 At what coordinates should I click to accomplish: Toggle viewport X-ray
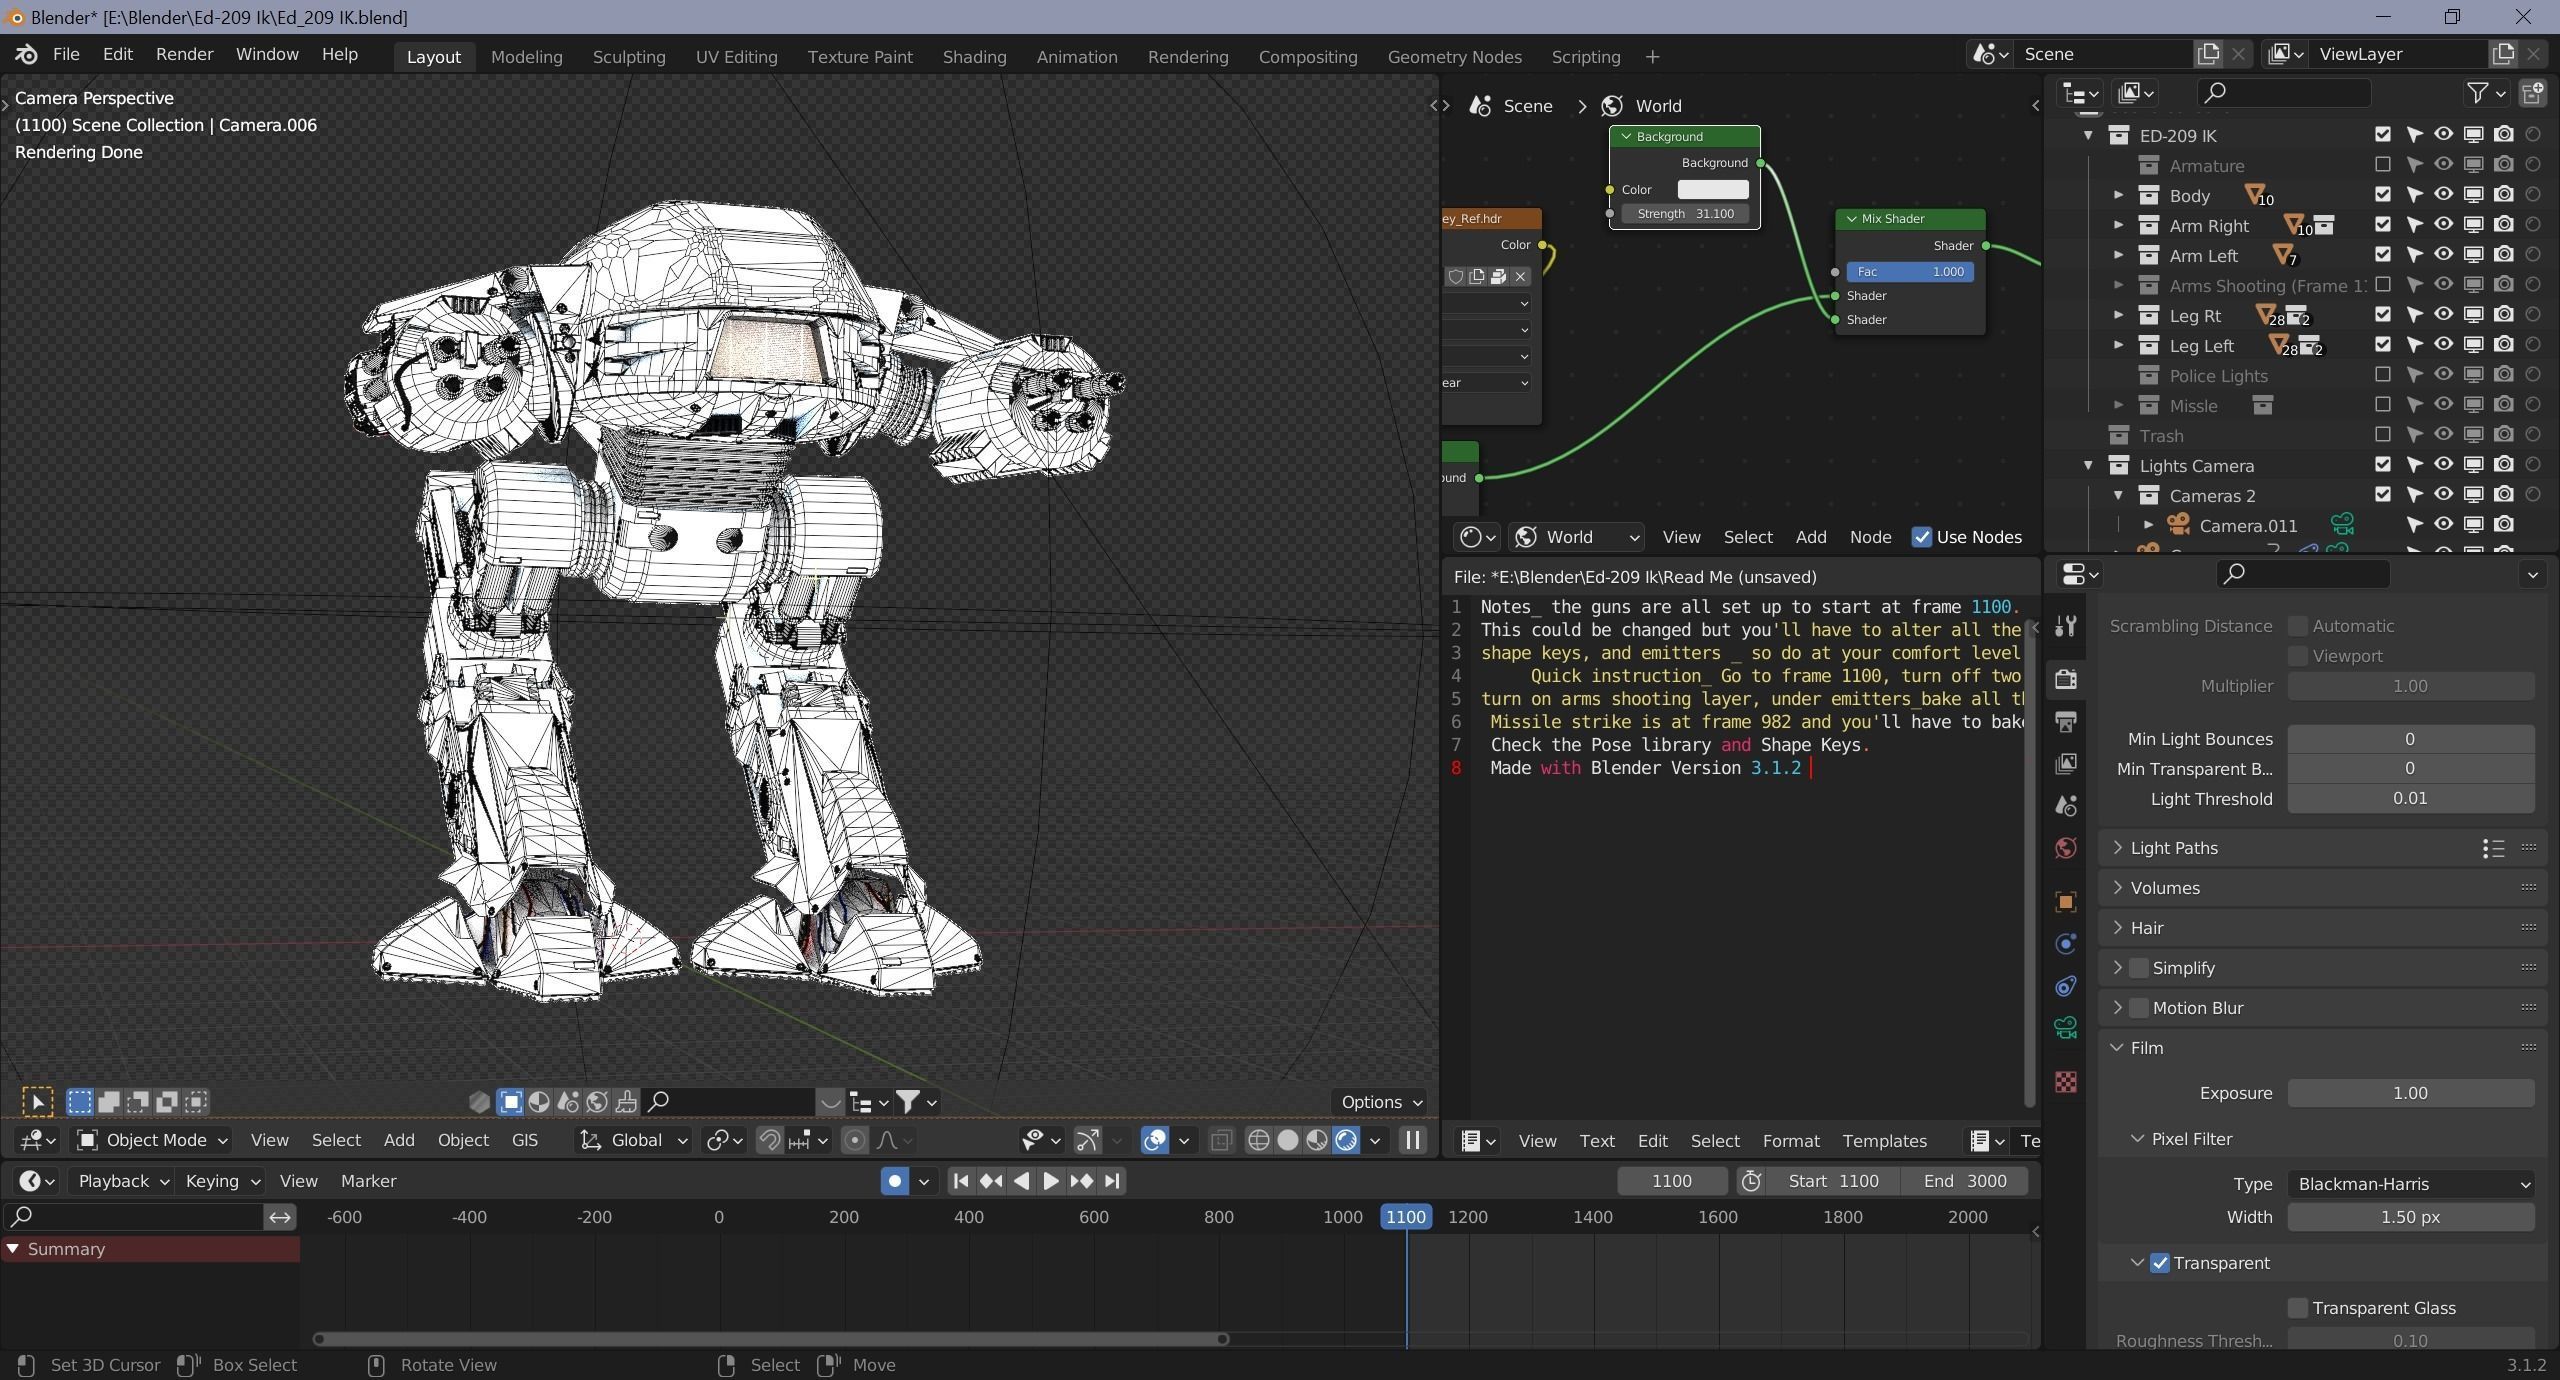coord(1221,1140)
